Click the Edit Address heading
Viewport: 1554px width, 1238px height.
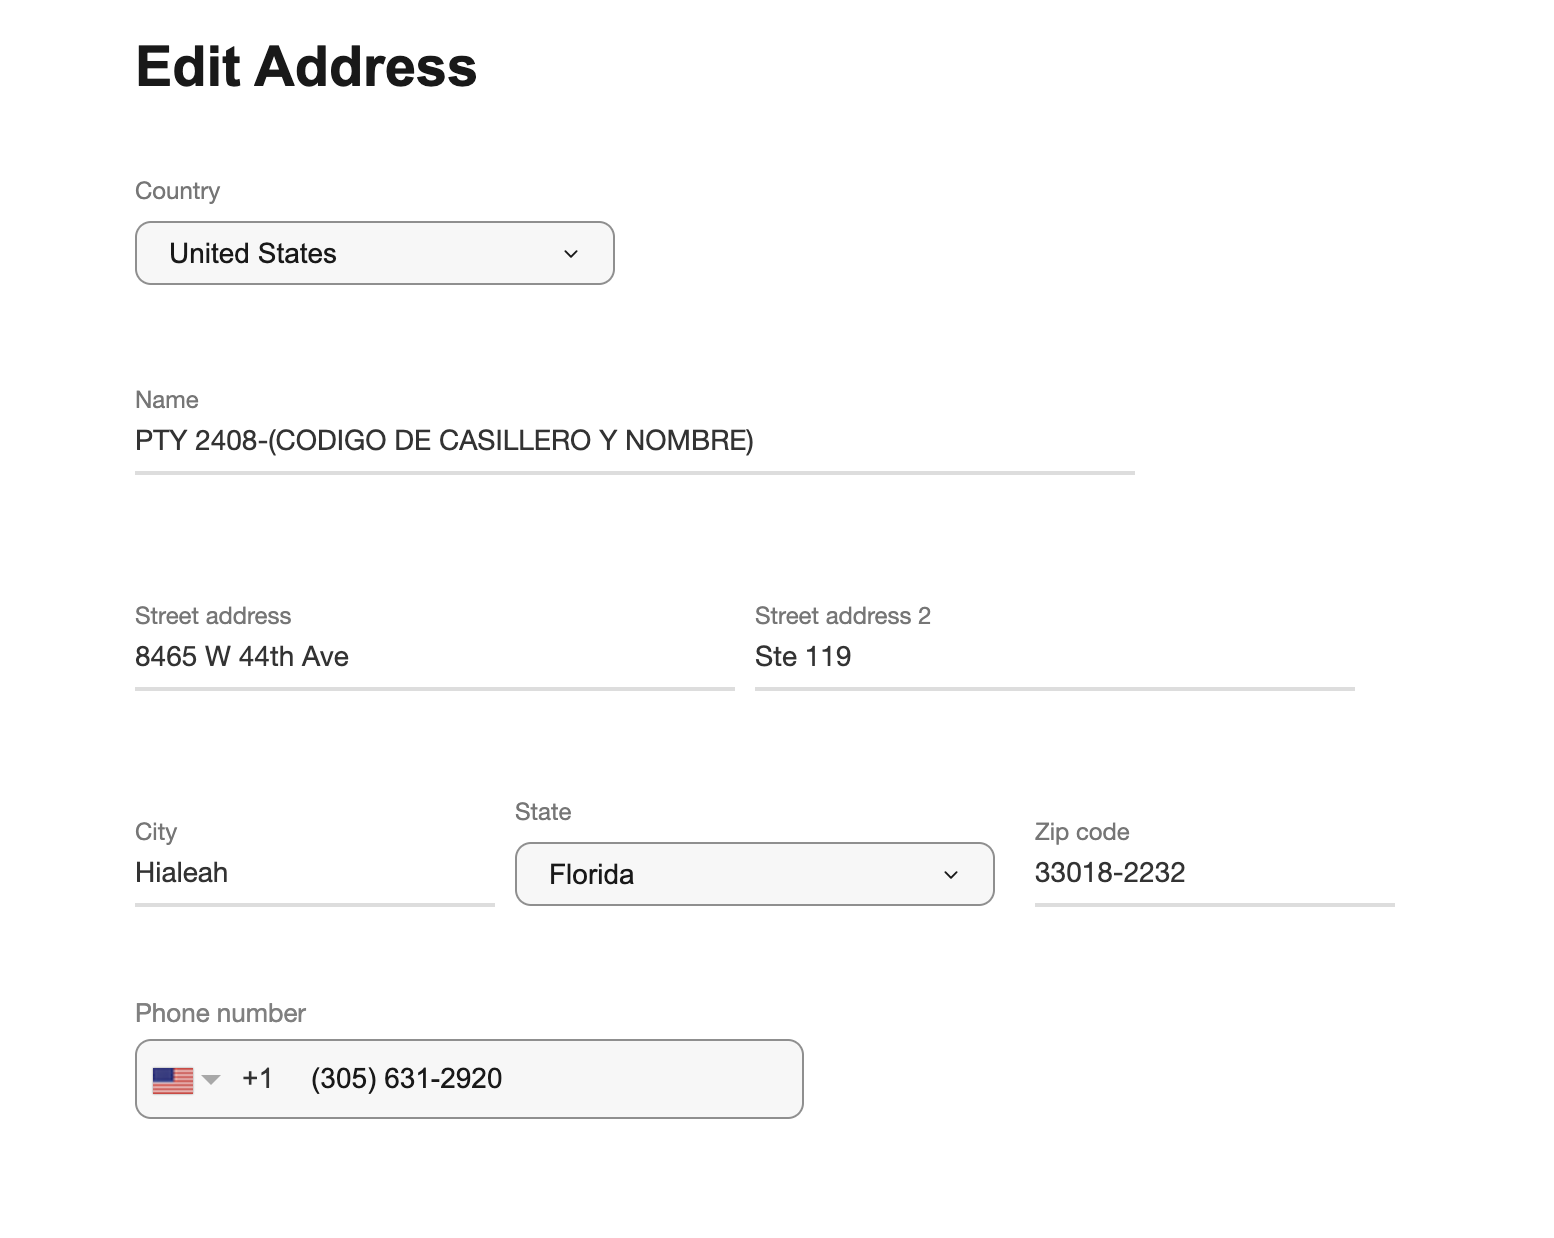306,67
